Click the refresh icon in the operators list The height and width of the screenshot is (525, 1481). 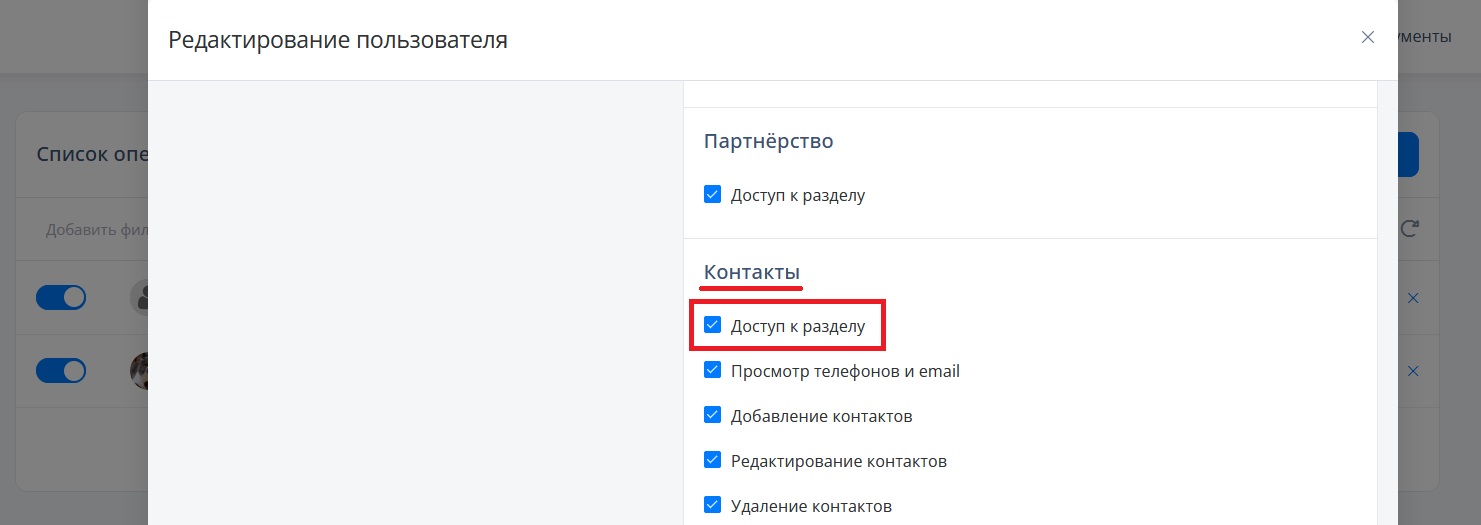[x=1410, y=229]
